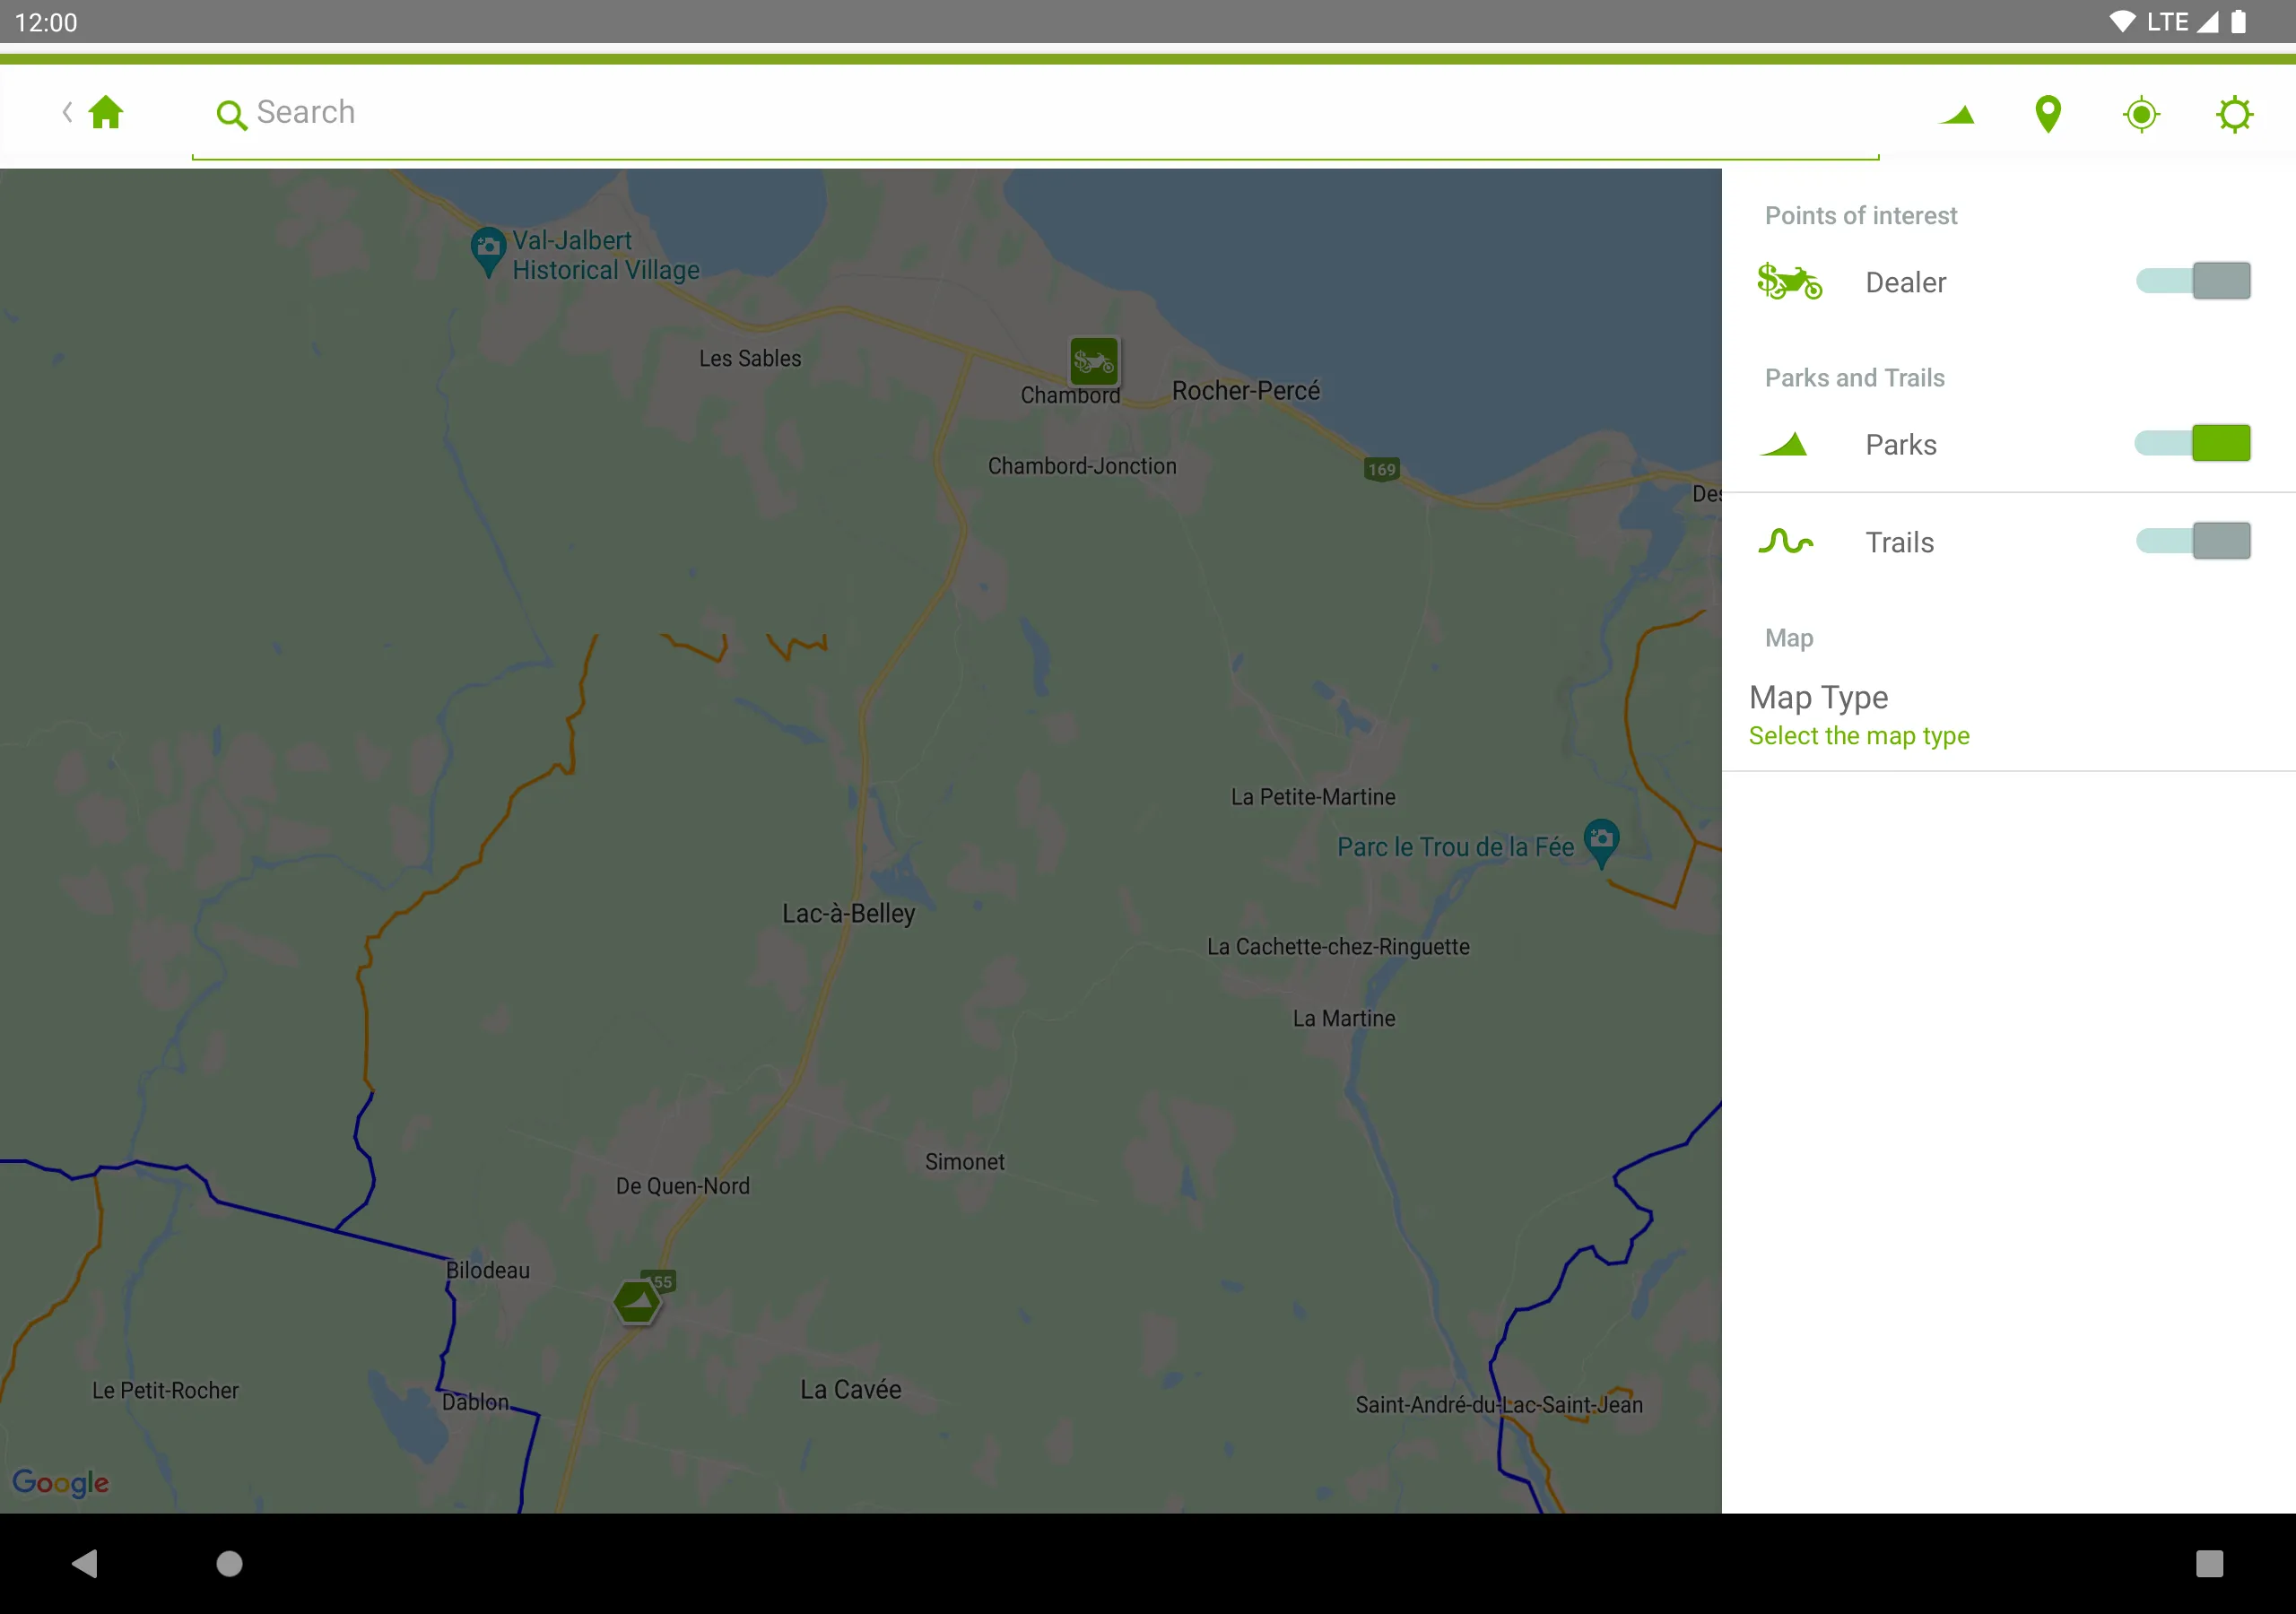Click Select the map type link
Image resolution: width=2296 pixels, height=1614 pixels.
(1857, 733)
